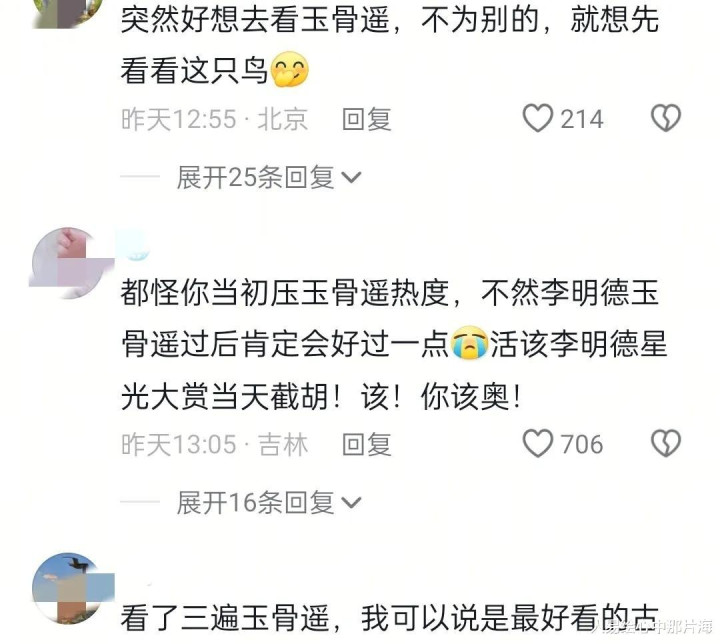Click timestamp 昨天12:55 · 北京
720x644 pixels.
[214, 119]
